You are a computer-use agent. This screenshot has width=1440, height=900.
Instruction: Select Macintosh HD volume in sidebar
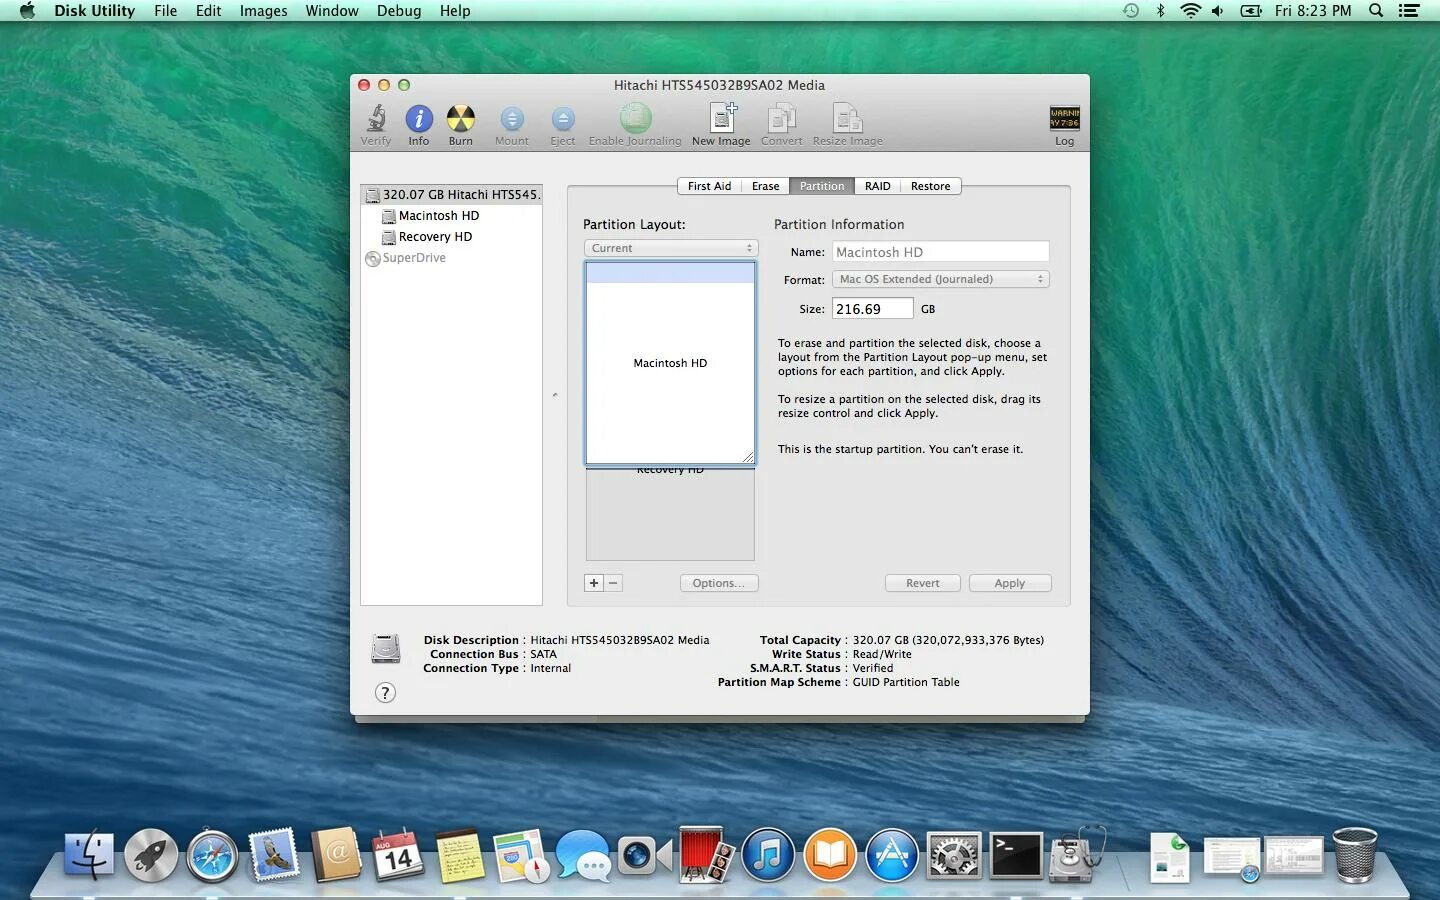click(x=451, y=216)
